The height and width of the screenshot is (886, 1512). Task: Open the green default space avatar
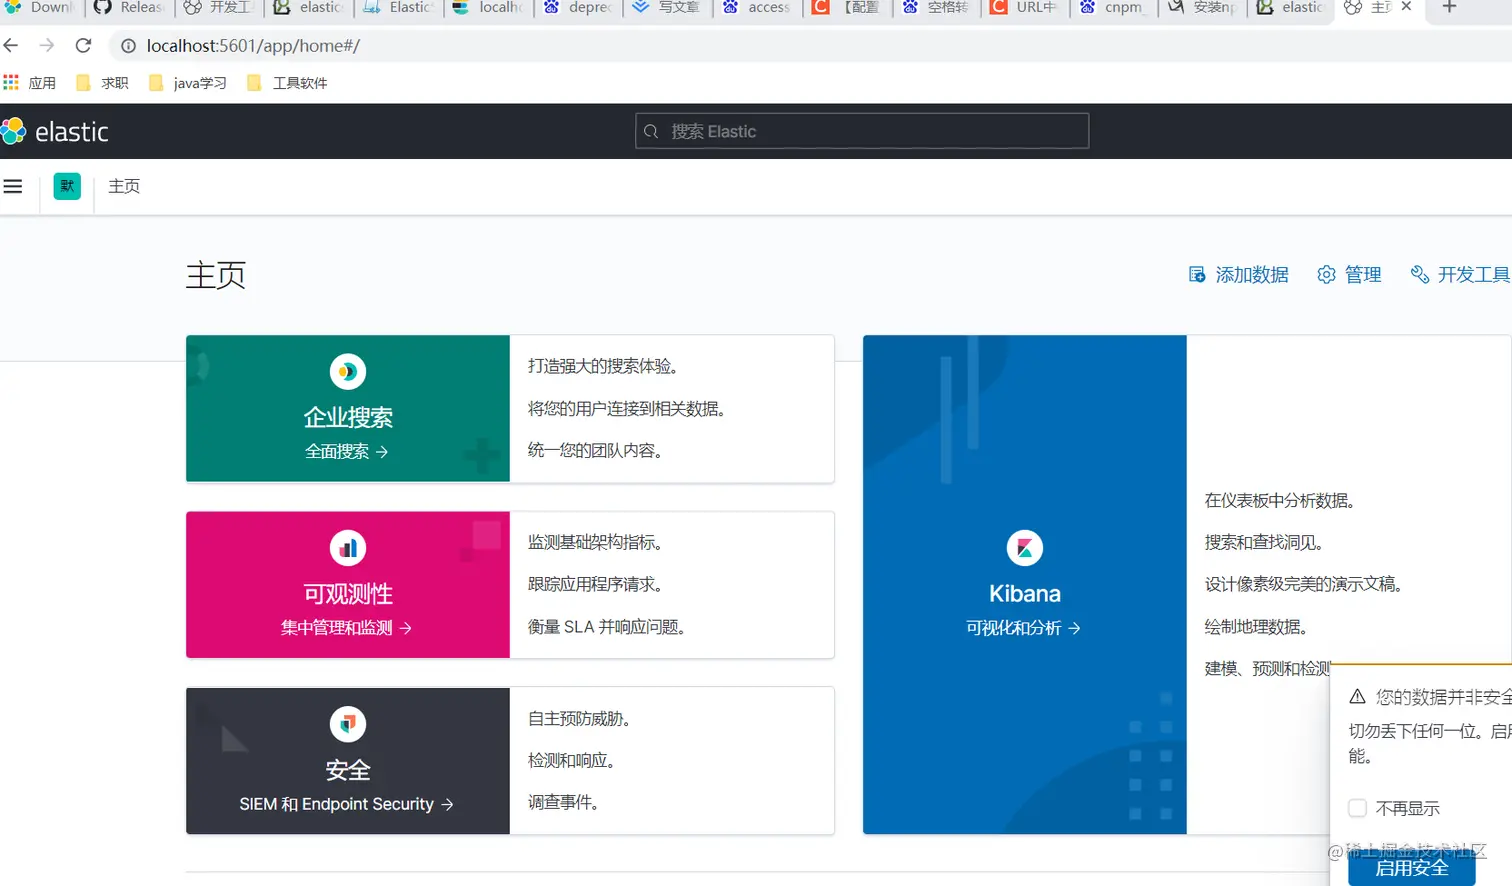(x=67, y=186)
